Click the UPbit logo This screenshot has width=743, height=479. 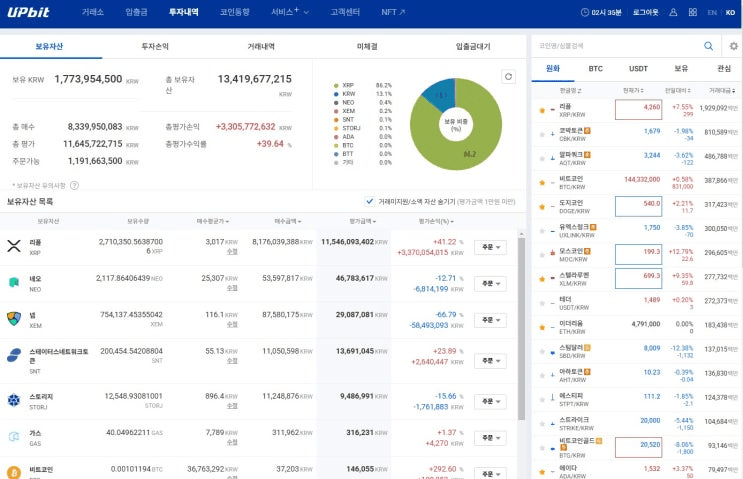[x=28, y=12]
